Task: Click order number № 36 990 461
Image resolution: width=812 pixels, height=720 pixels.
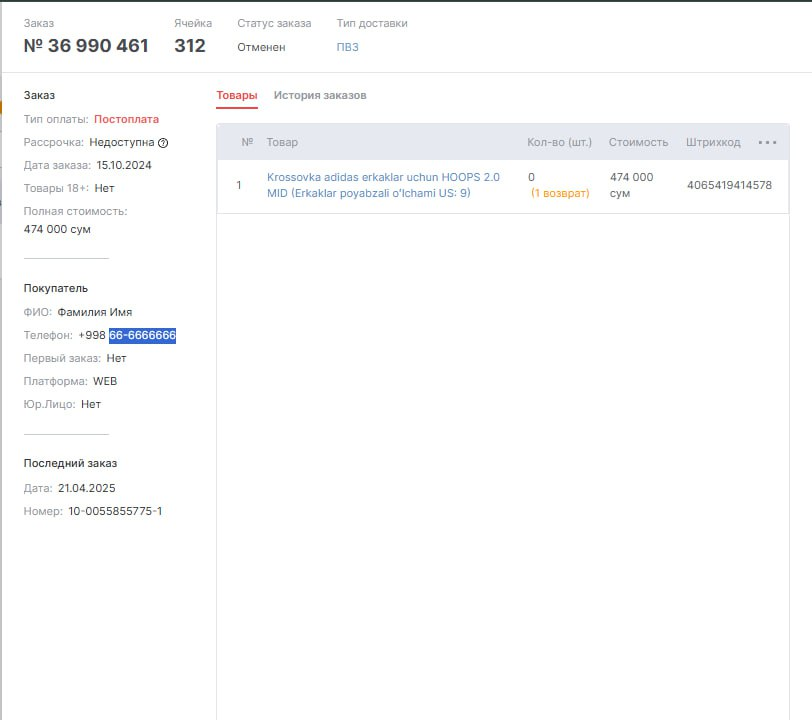Action: pyautogui.click(x=86, y=46)
